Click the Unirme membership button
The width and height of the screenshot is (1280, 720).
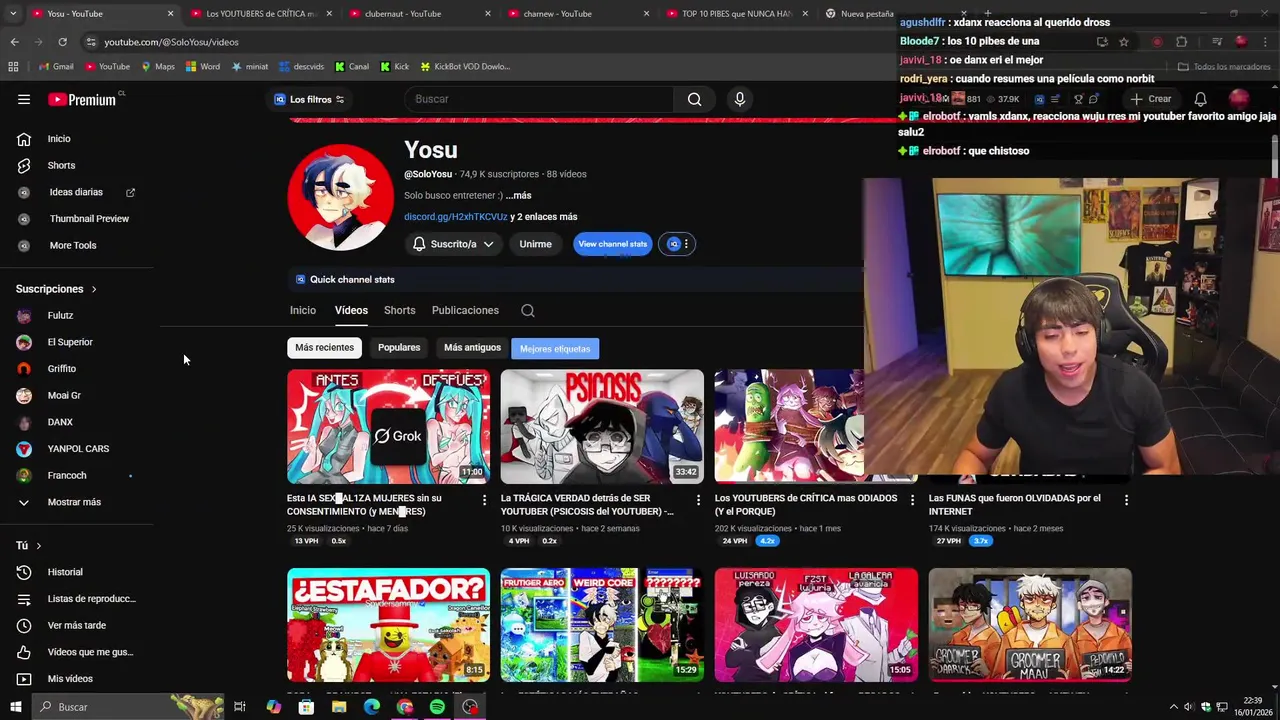click(535, 244)
